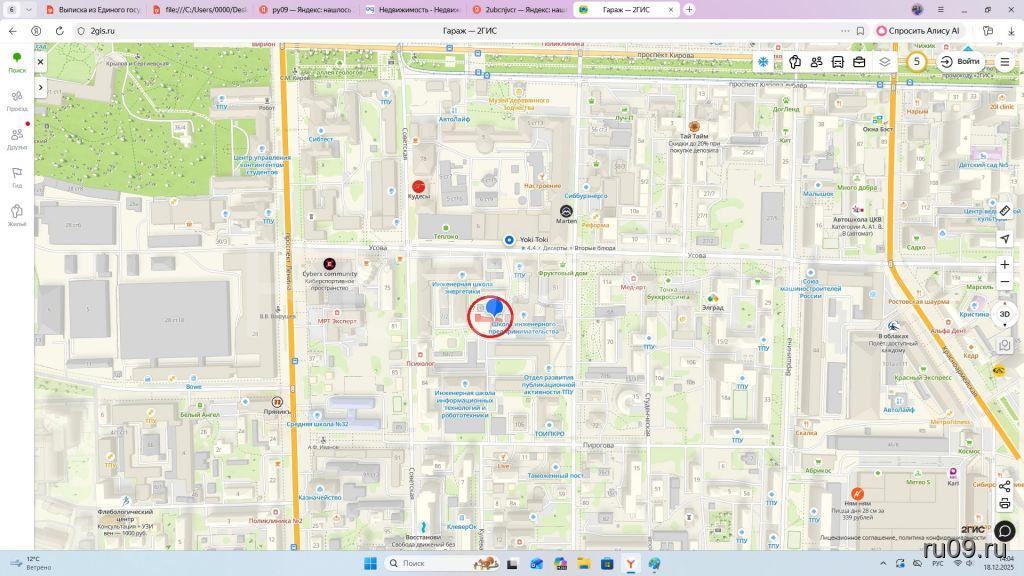Select the ruler distance measurement tool
This screenshot has width=1024, height=576.
click(1005, 211)
